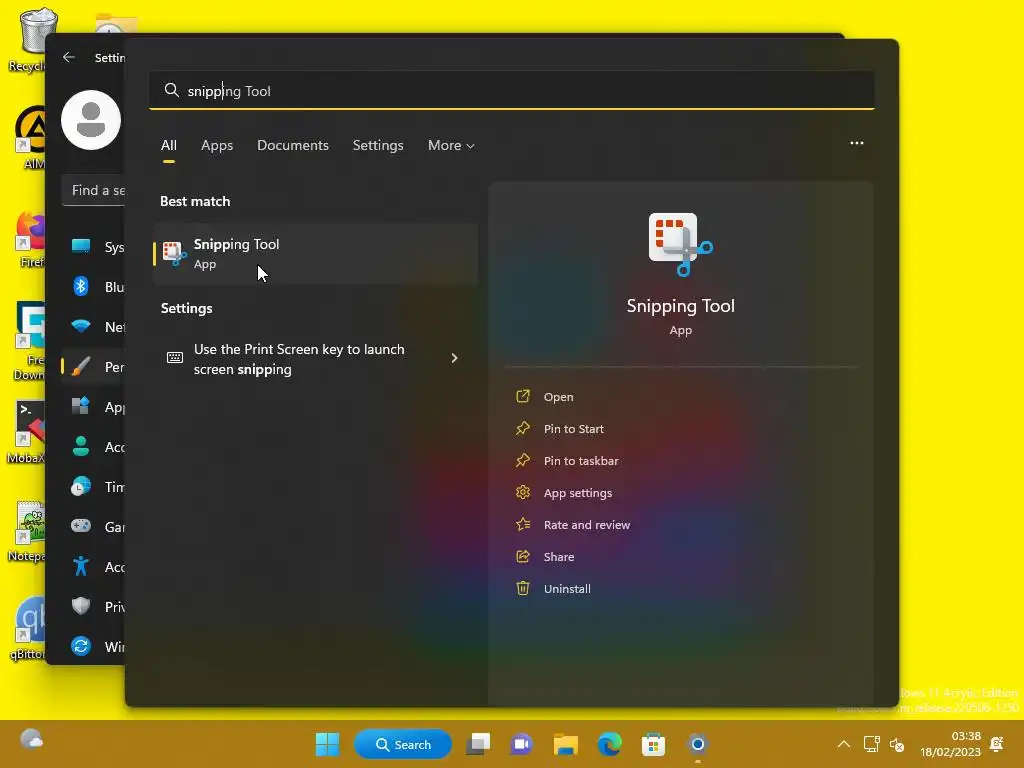The width and height of the screenshot is (1024, 768).
Task: Click Rate and review
Action: (x=586, y=525)
